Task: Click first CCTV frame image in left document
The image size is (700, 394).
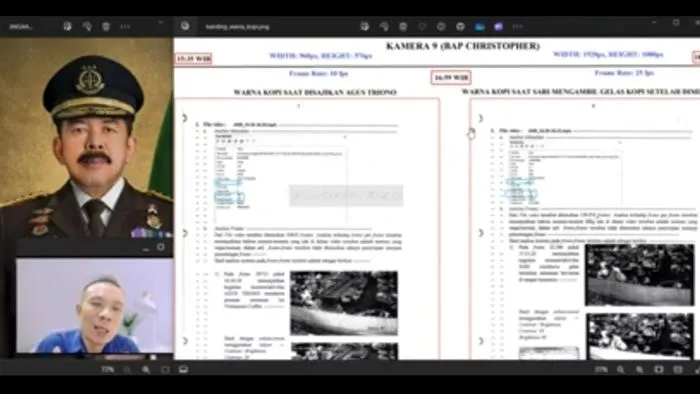Action: coord(344,303)
